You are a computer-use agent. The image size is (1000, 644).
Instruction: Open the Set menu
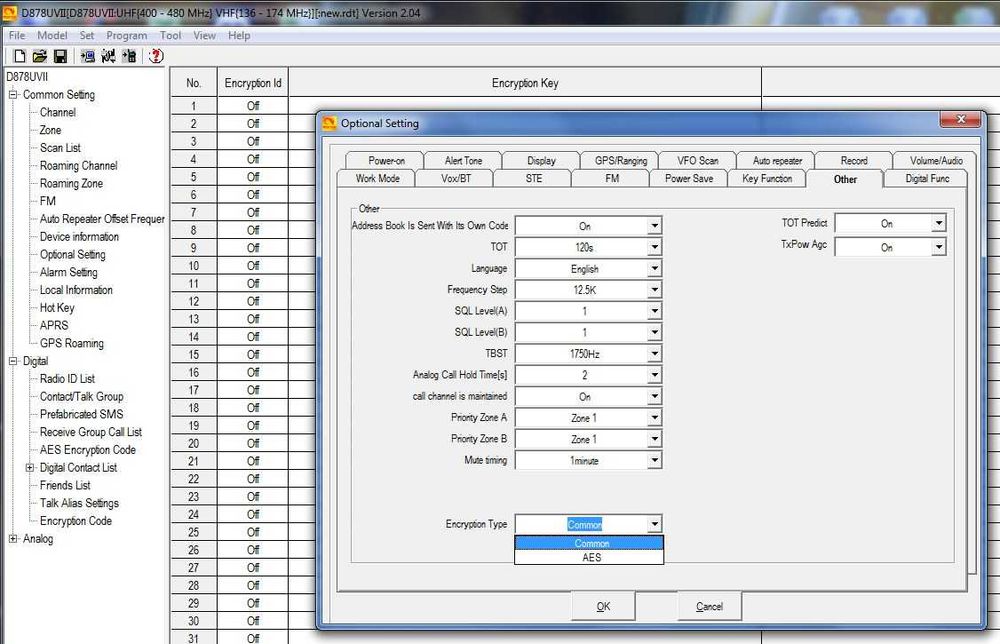coord(87,36)
